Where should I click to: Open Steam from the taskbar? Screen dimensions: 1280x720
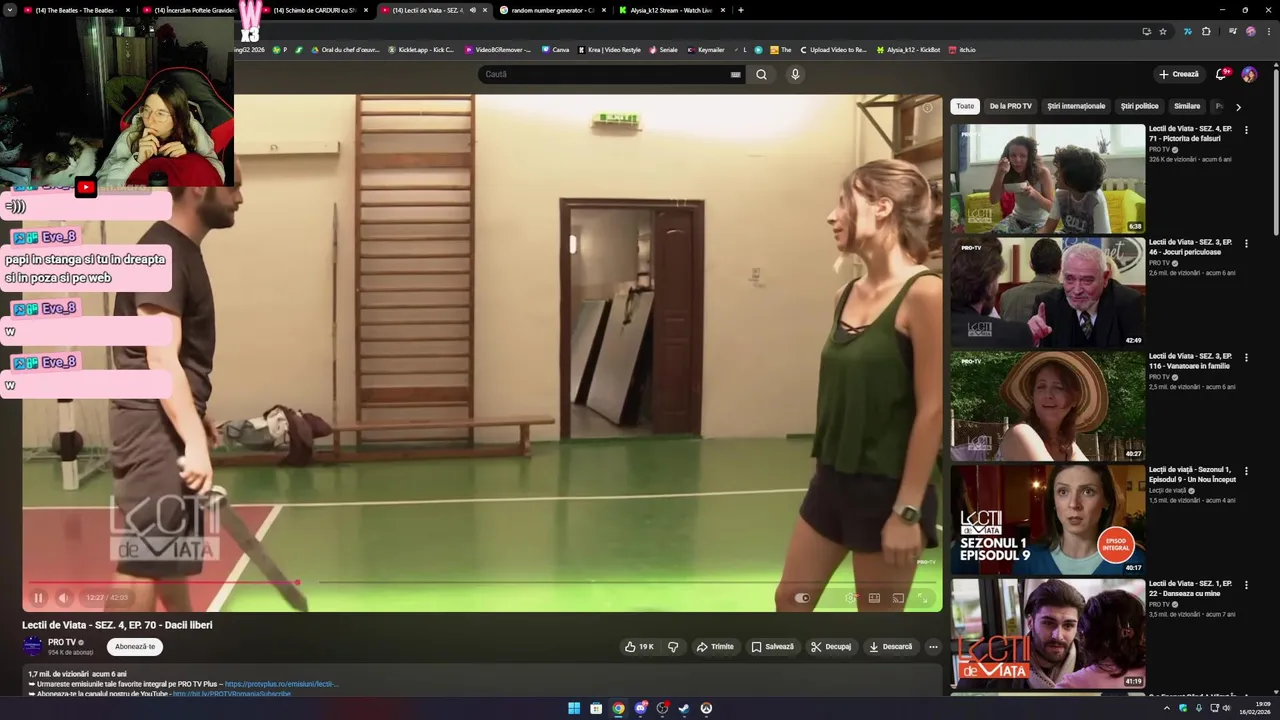[684, 708]
